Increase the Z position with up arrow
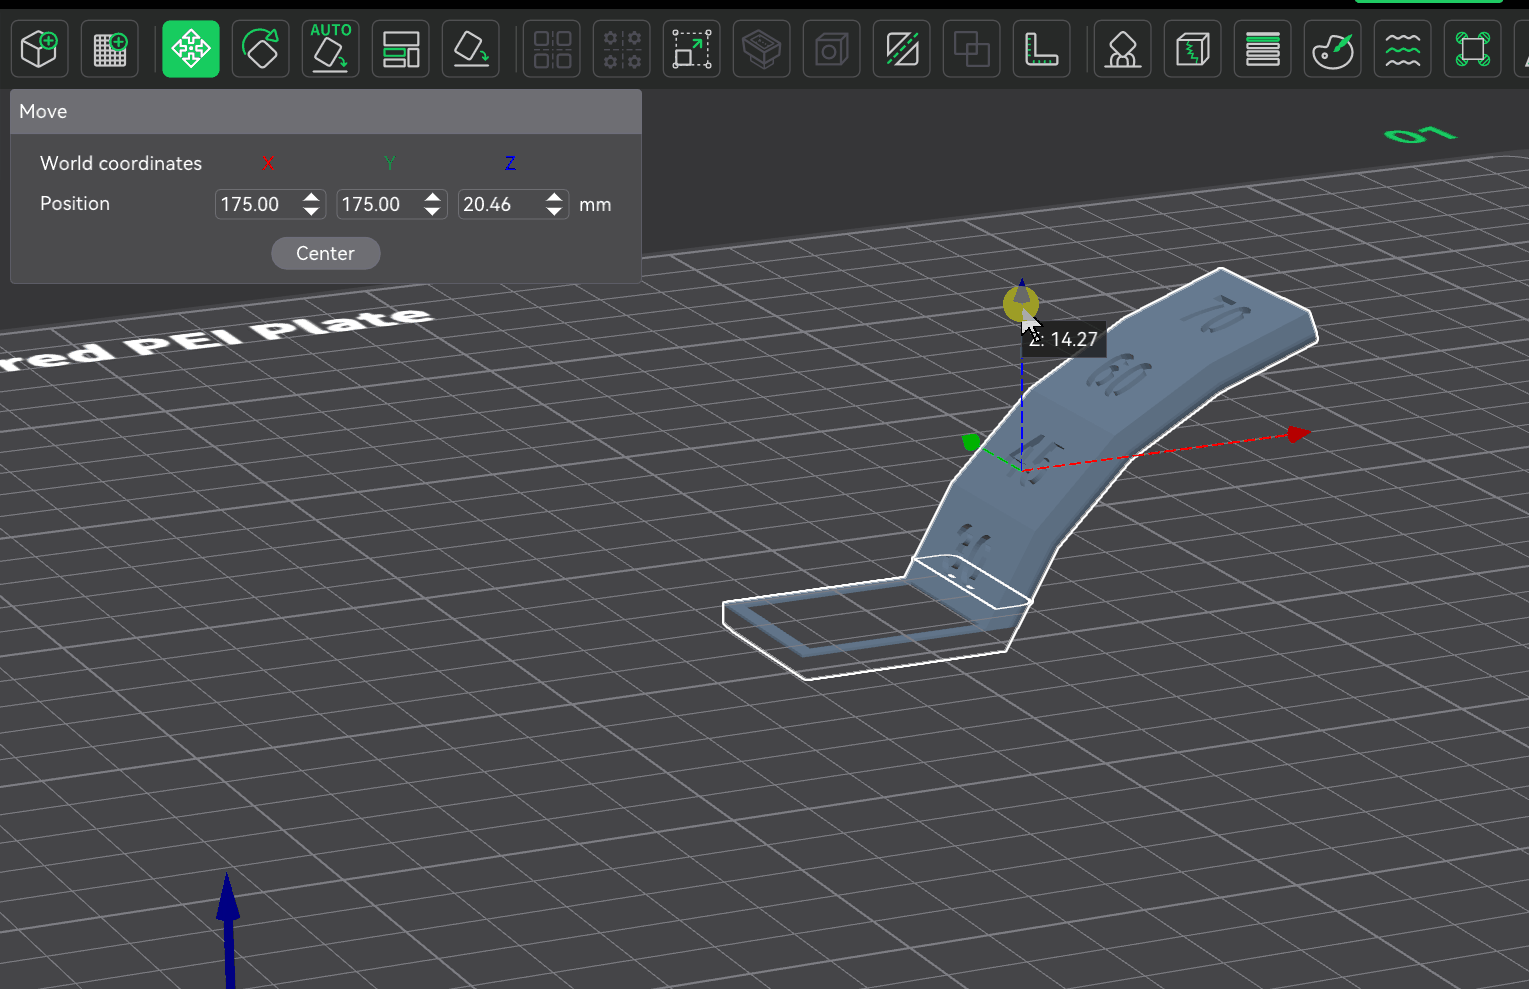Screen dimensions: 1529x989 [x=554, y=197]
